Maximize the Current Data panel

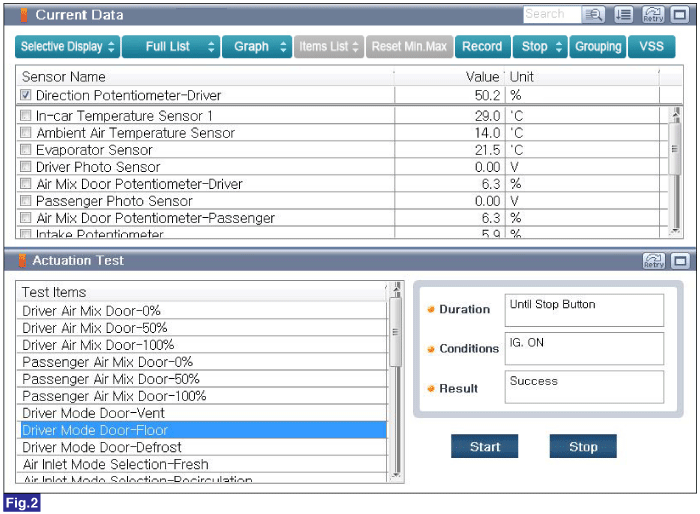pyautogui.click(x=679, y=15)
